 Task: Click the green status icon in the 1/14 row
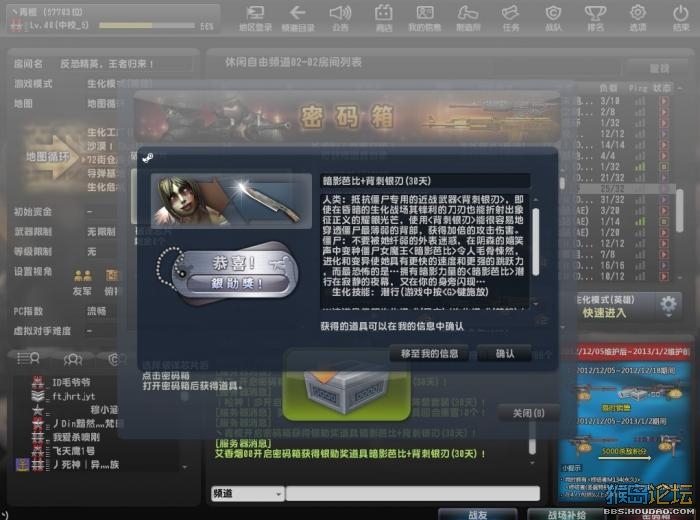click(x=664, y=221)
